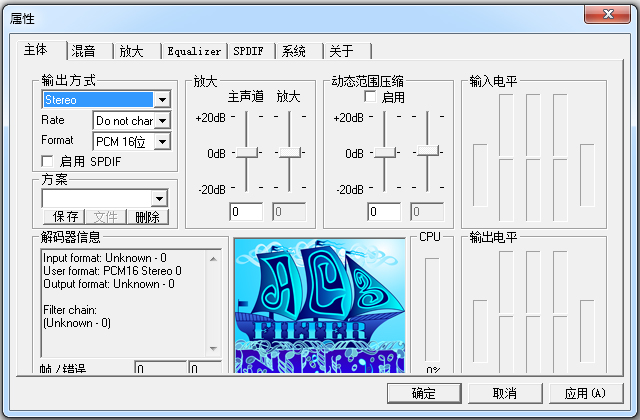Switch to the SPDIF tab
The height and width of the screenshot is (420, 640).
tap(250, 51)
